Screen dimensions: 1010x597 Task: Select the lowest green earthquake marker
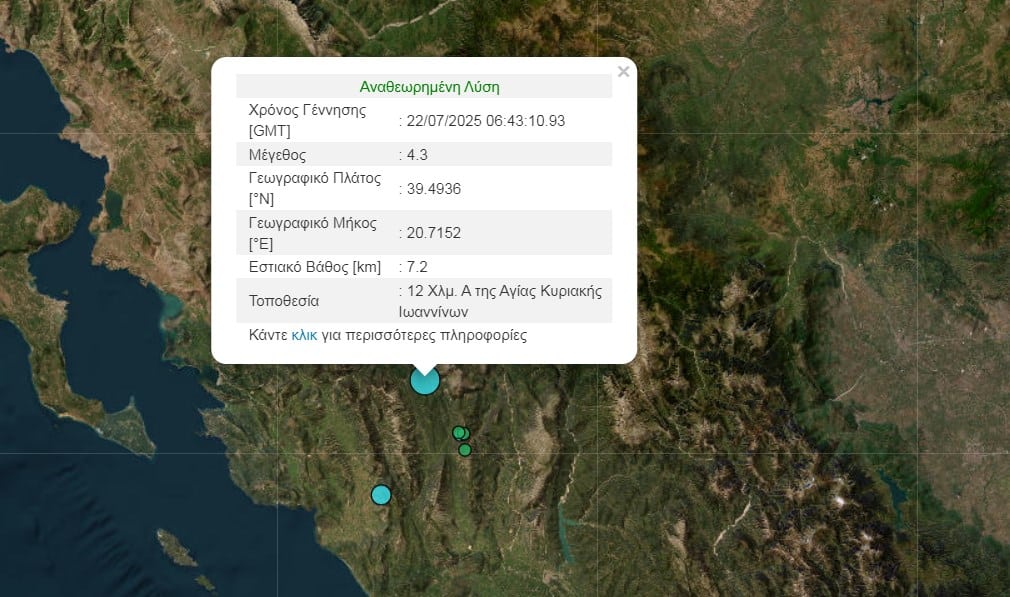tap(465, 450)
